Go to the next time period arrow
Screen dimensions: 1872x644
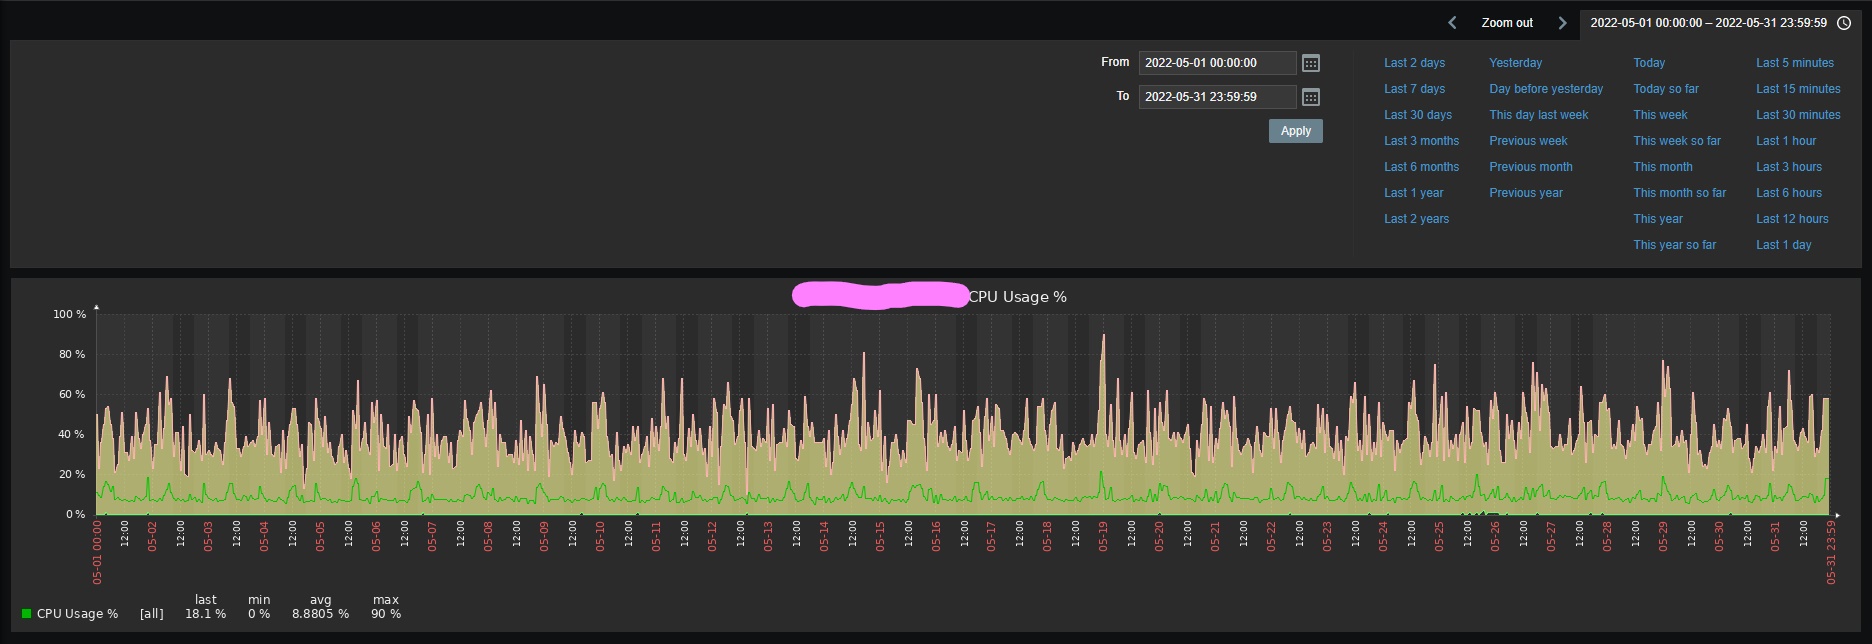click(1562, 22)
